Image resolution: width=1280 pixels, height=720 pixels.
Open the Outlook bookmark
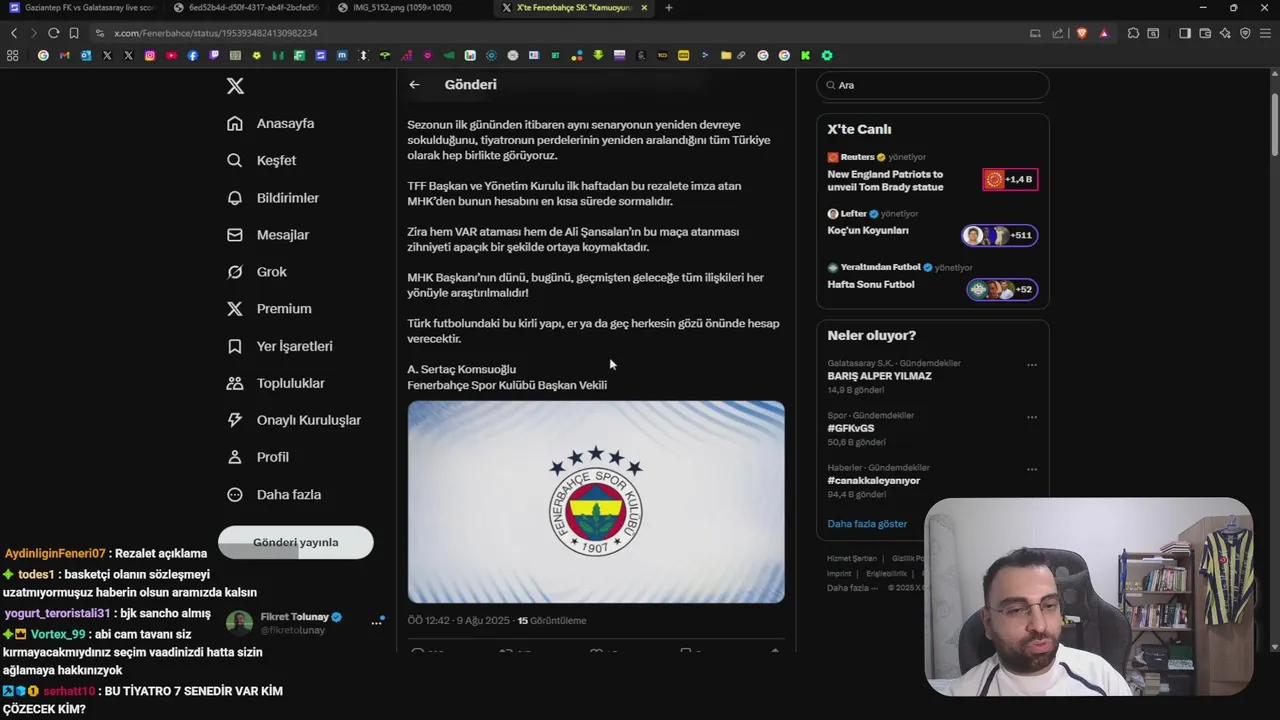pos(86,55)
